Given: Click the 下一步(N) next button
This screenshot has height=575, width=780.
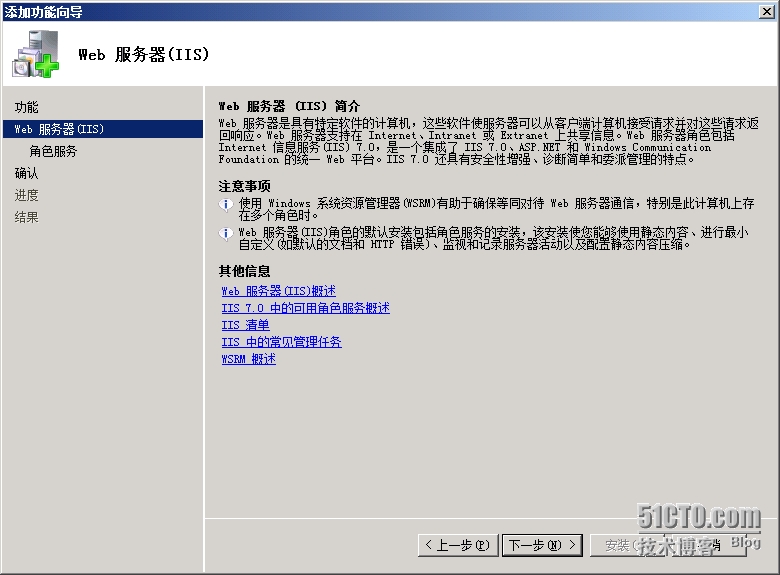Looking at the screenshot, I should tap(542, 545).
